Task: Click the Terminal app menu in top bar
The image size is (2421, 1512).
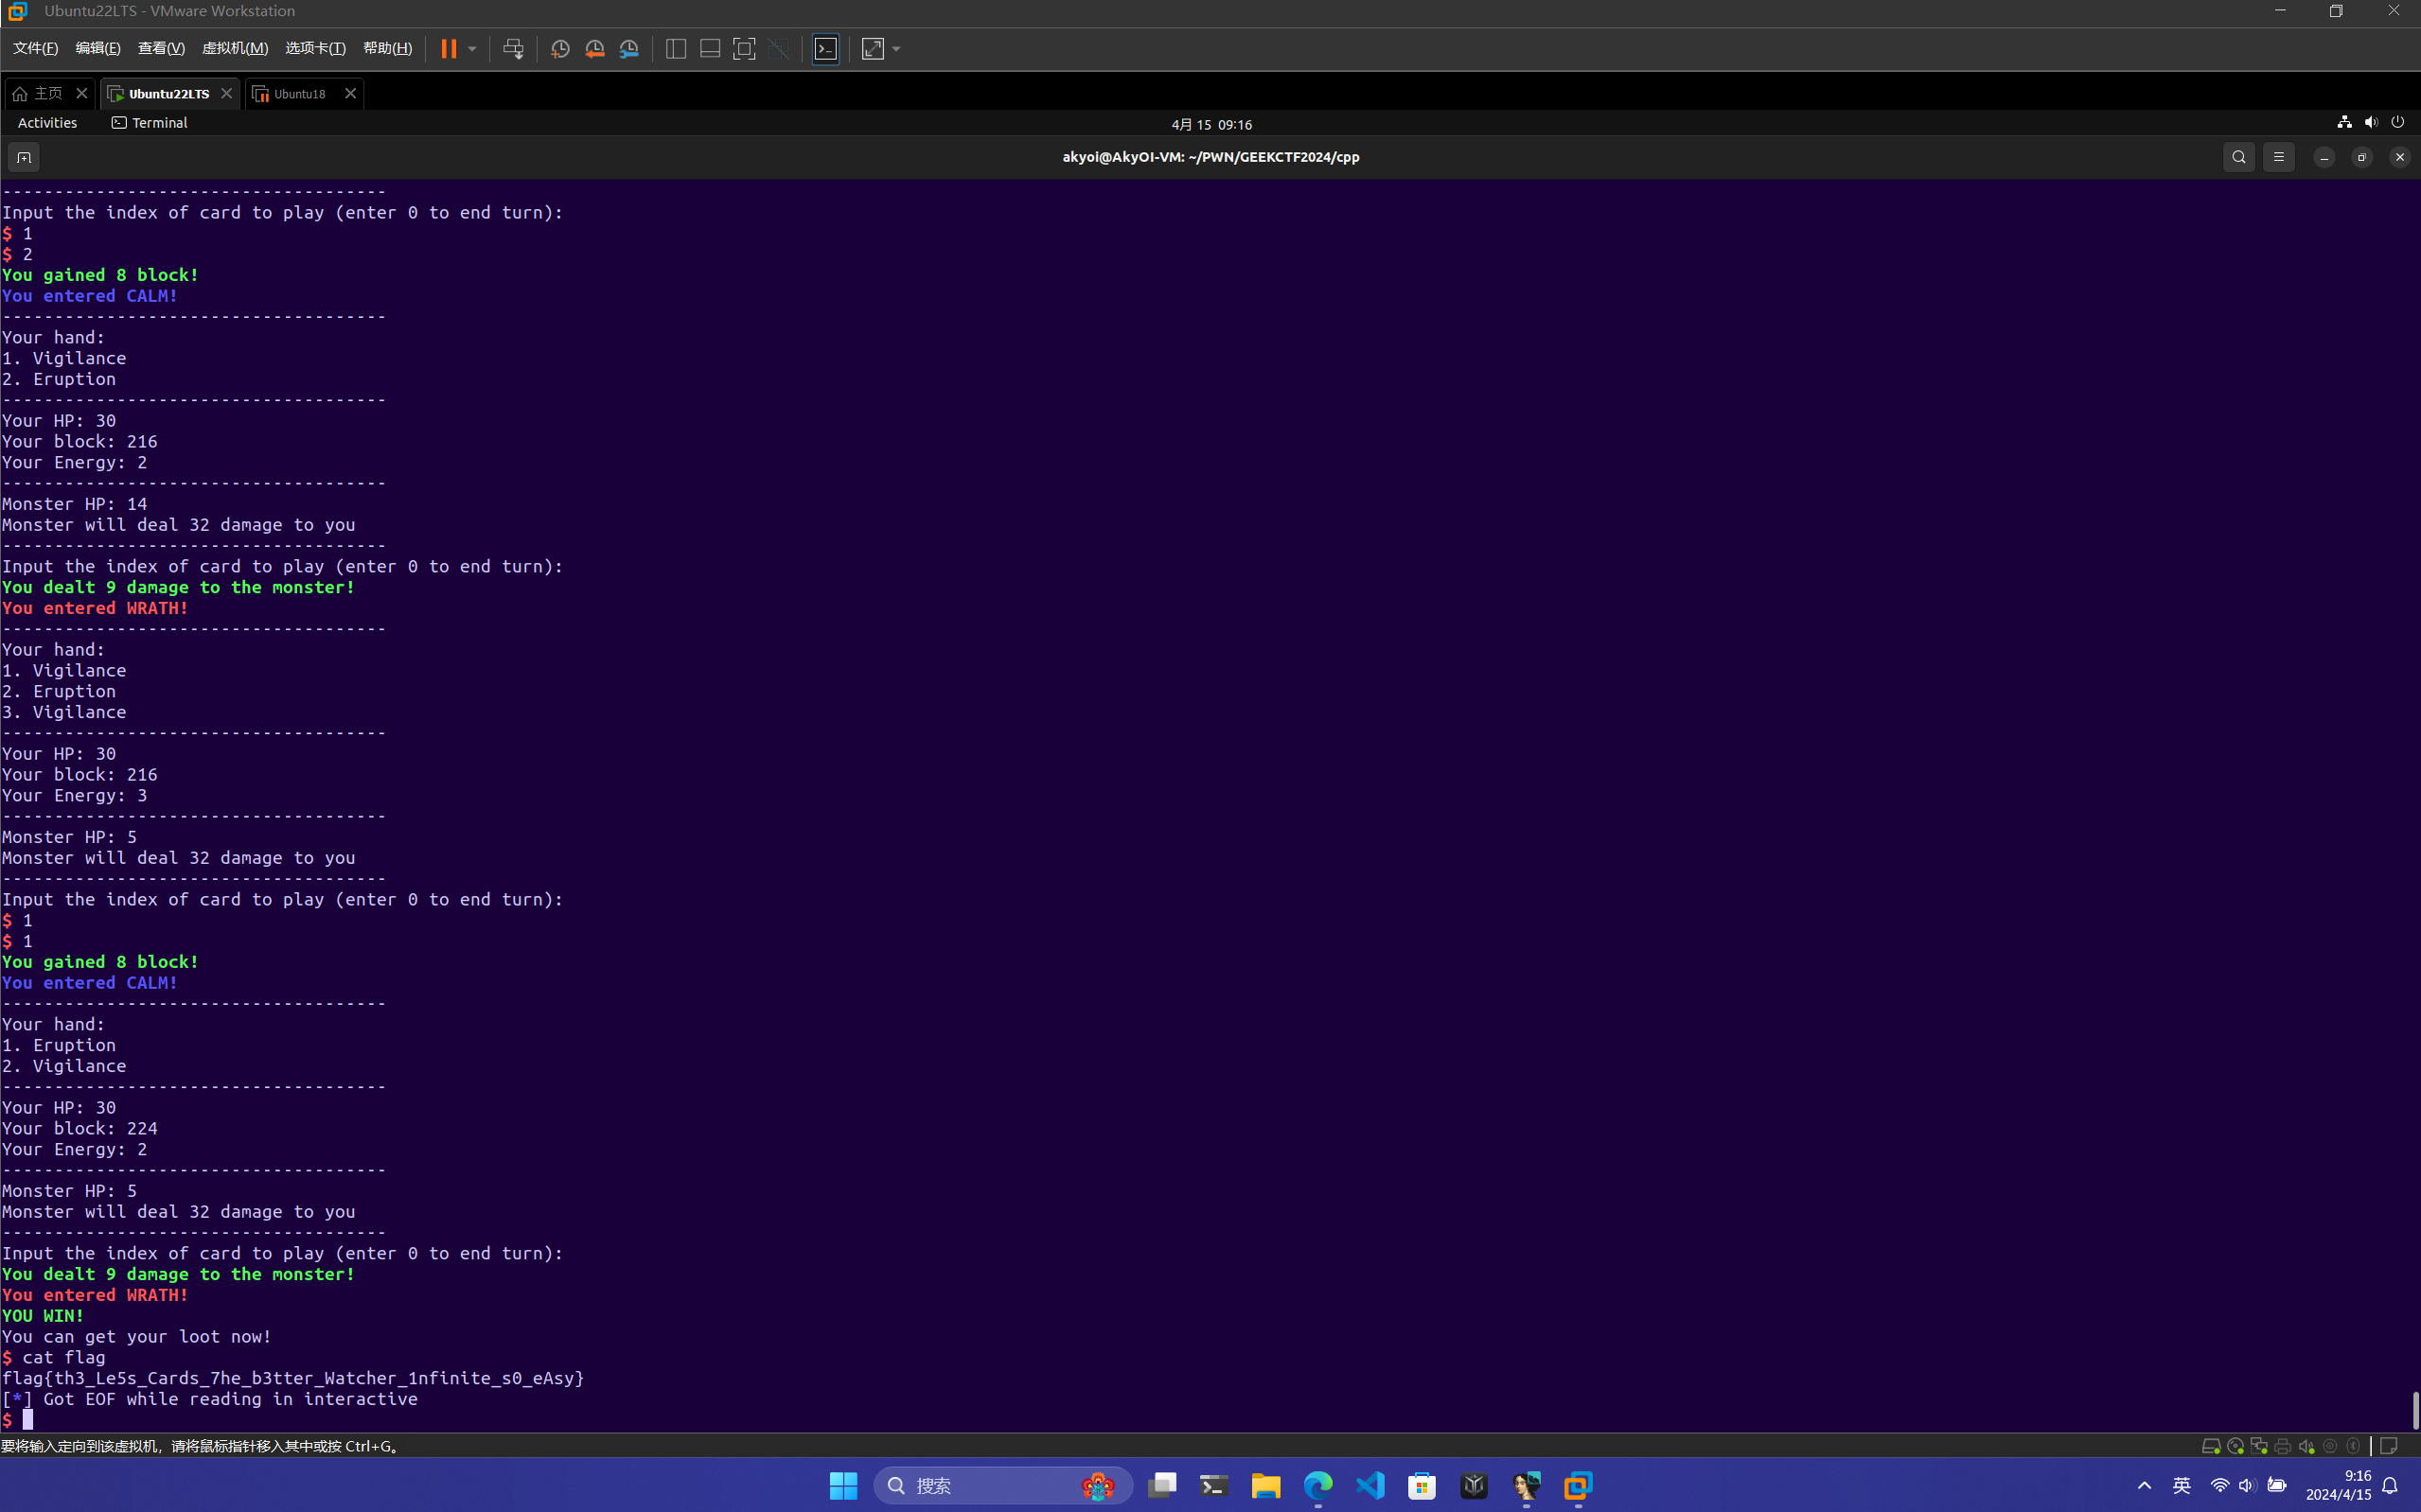Action: (x=149, y=123)
